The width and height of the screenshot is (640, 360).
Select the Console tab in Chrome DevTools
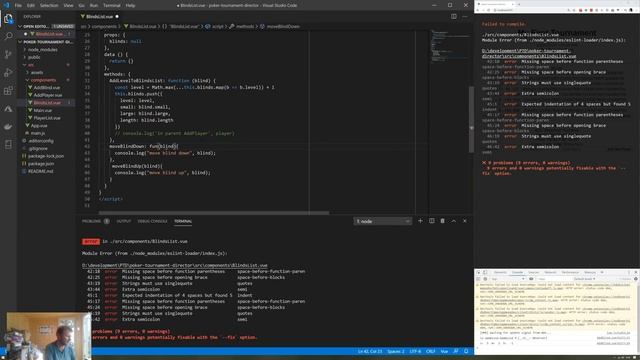[517, 272]
